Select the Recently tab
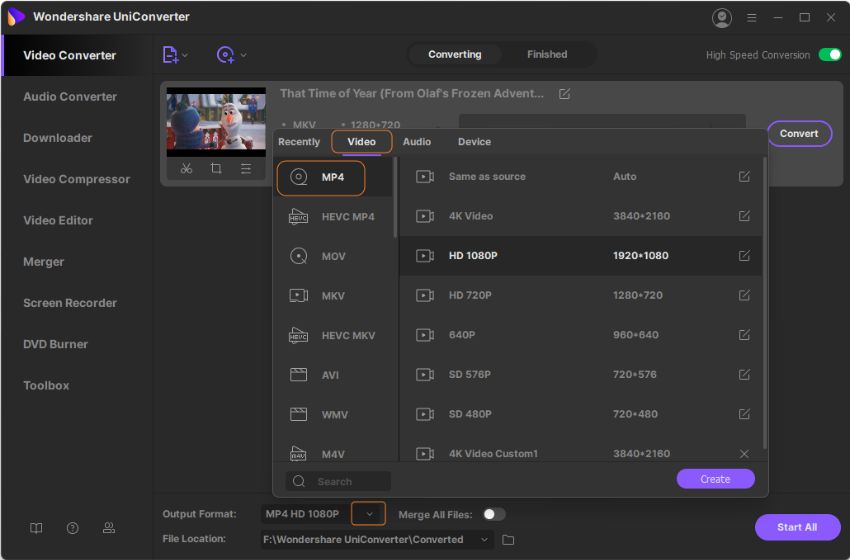The image size is (850, 560). coord(299,141)
